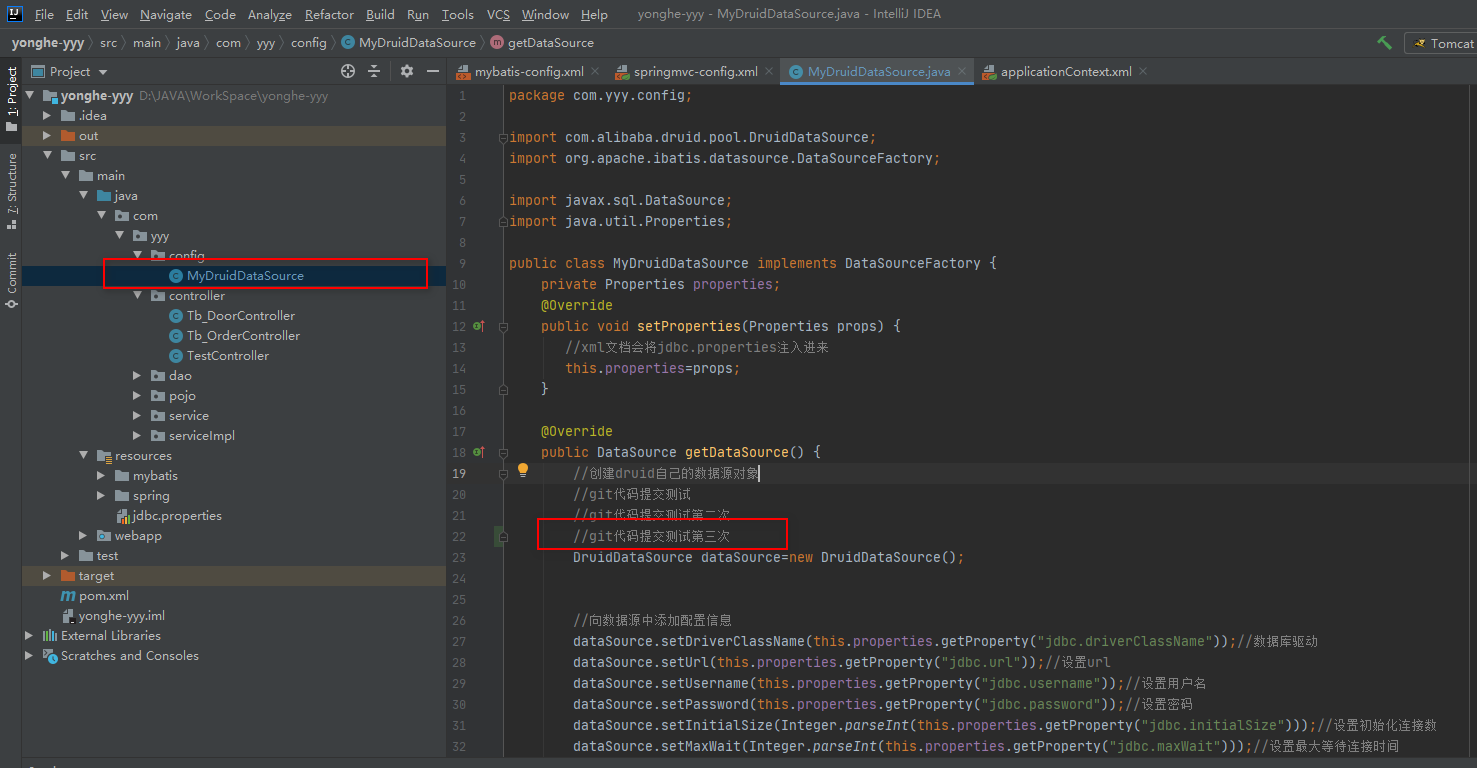Open the Edit menu
The width and height of the screenshot is (1477, 768).
pyautogui.click(x=77, y=15)
